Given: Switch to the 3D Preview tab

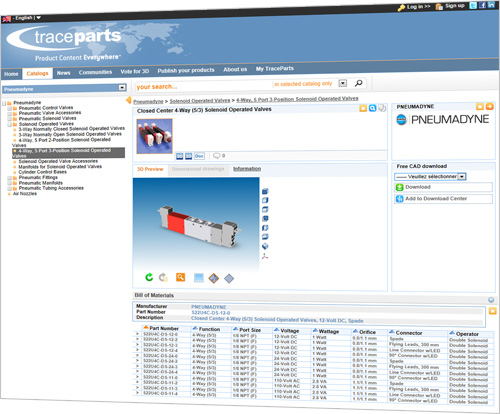Looking at the screenshot, I should tap(150, 169).
